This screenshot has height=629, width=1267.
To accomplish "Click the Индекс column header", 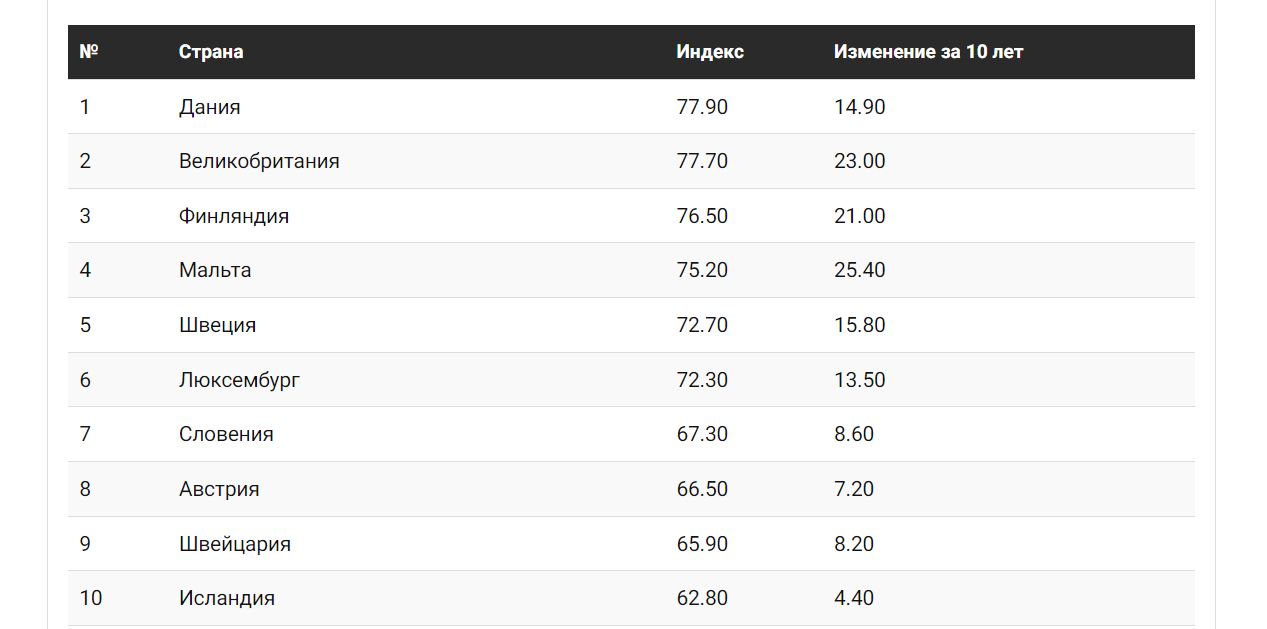I will click(709, 52).
